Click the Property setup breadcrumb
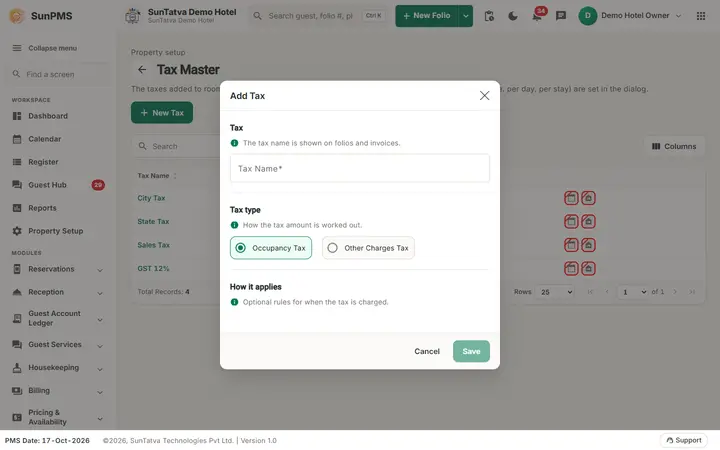This screenshot has height=450, width=720. (158, 52)
